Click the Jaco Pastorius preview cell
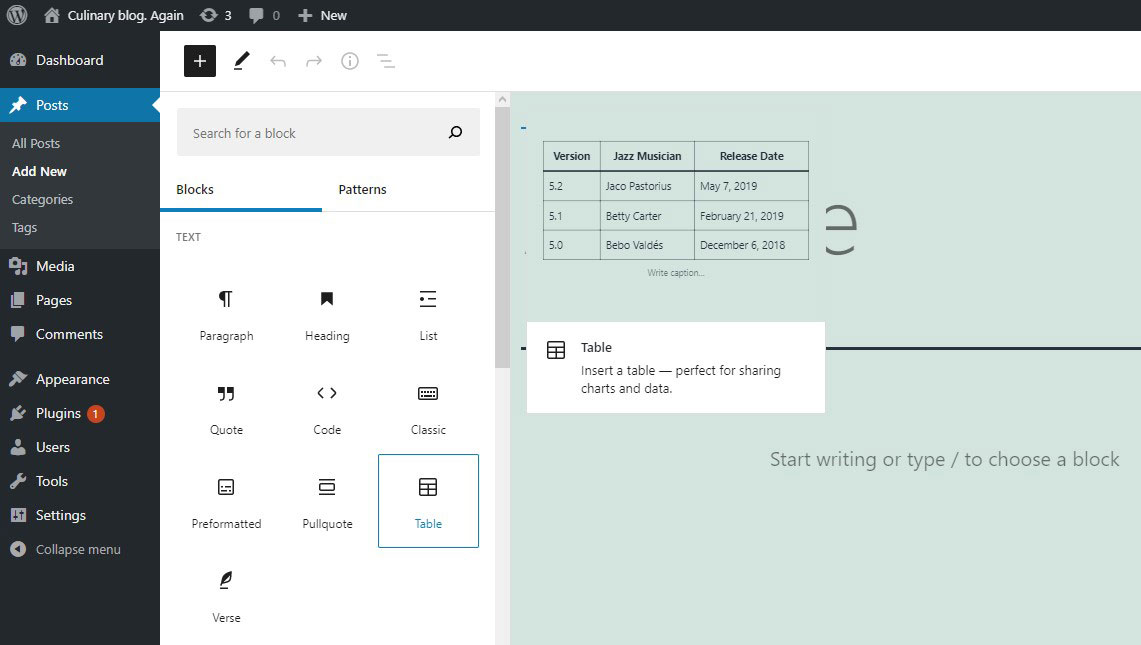The image size is (1141, 645). (x=647, y=186)
